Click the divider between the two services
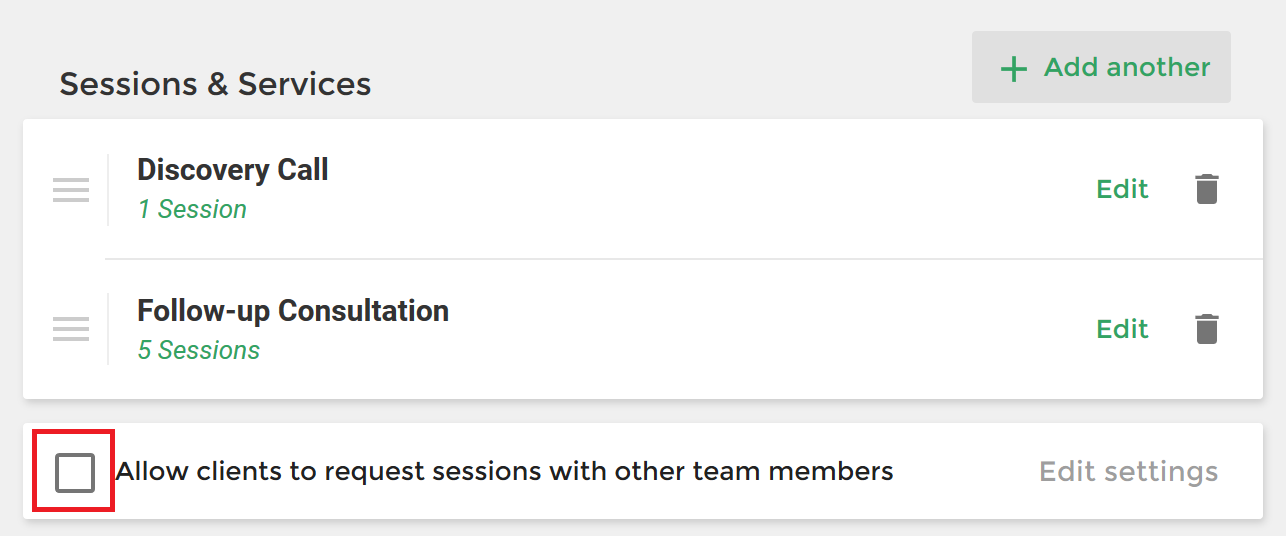The height and width of the screenshot is (536, 1286). [x=683, y=259]
